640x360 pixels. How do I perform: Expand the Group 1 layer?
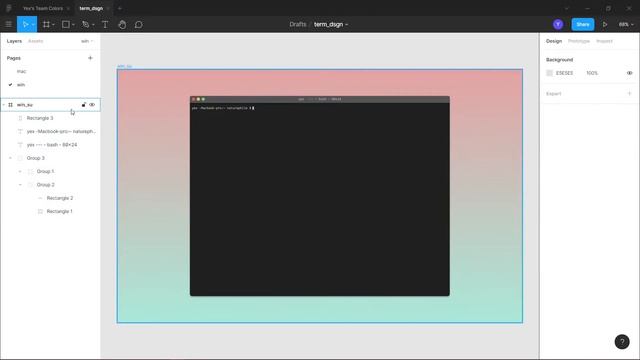pyautogui.click(x=20, y=171)
